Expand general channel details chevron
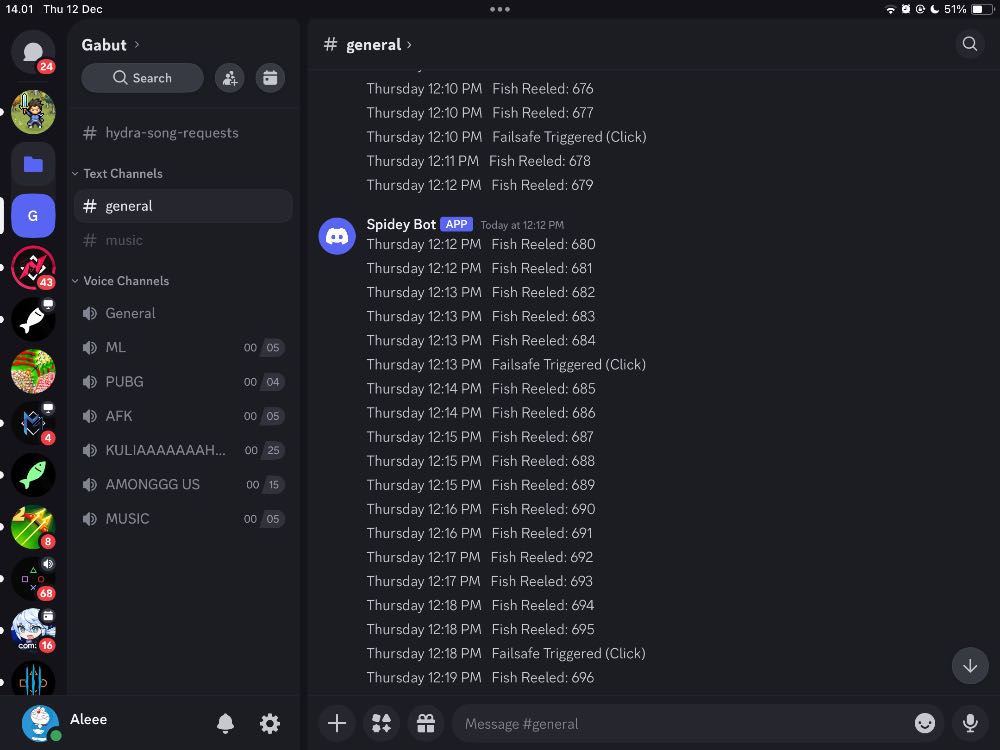The width and height of the screenshot is (1000, 750). tap(409, 45)
